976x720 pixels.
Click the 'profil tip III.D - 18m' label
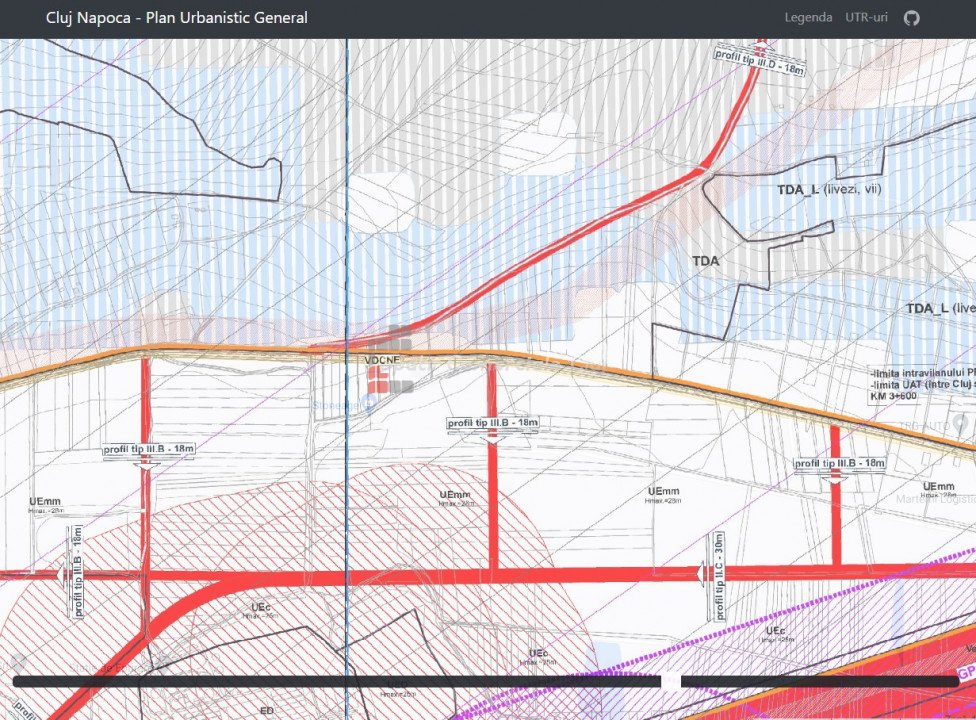pyautogui.click(x=760, y=61)
